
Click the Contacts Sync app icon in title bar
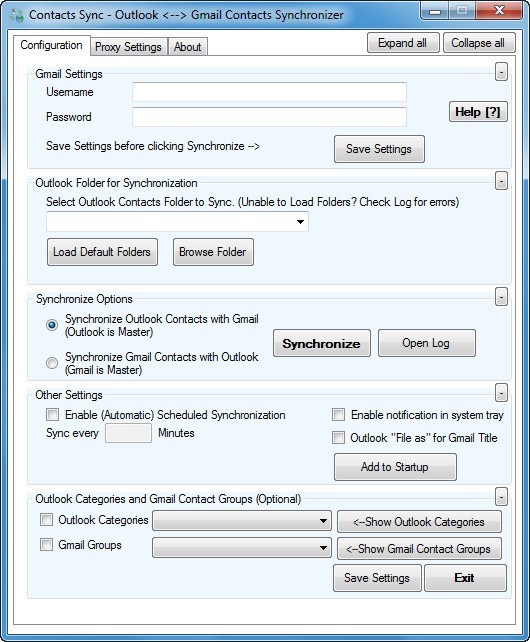[16, 15]
